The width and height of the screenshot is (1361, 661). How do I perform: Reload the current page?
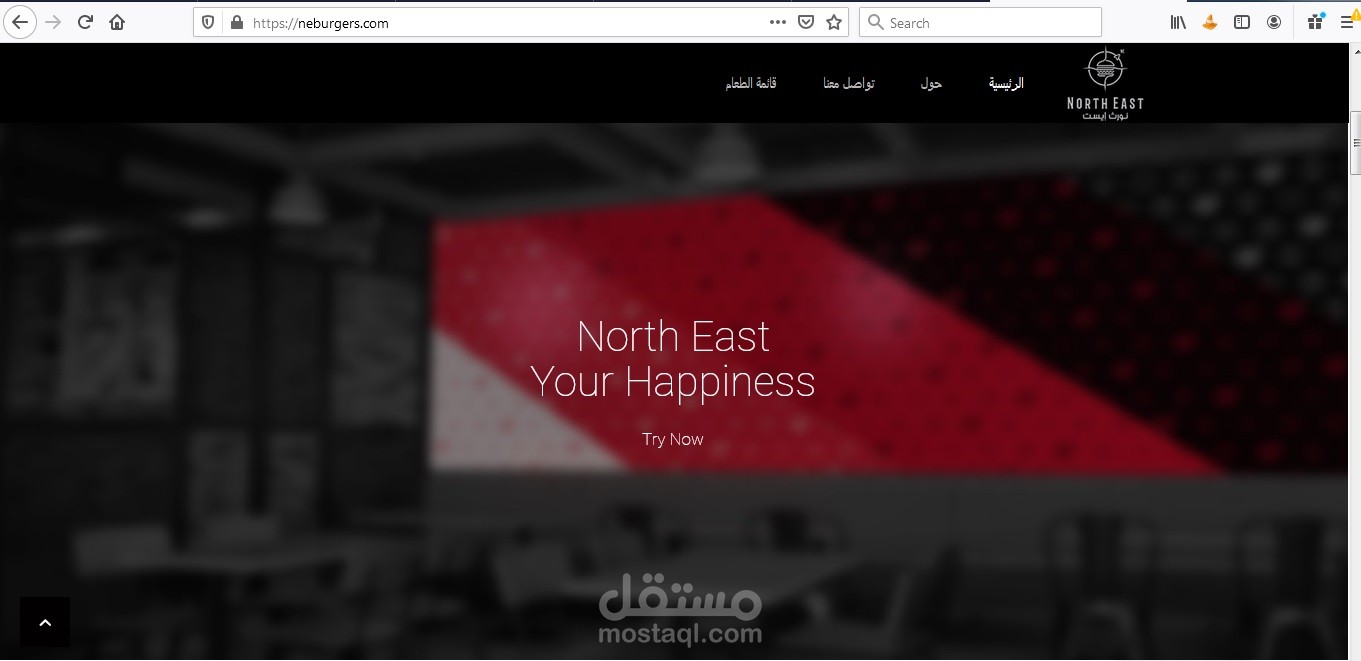click(86, 22)
